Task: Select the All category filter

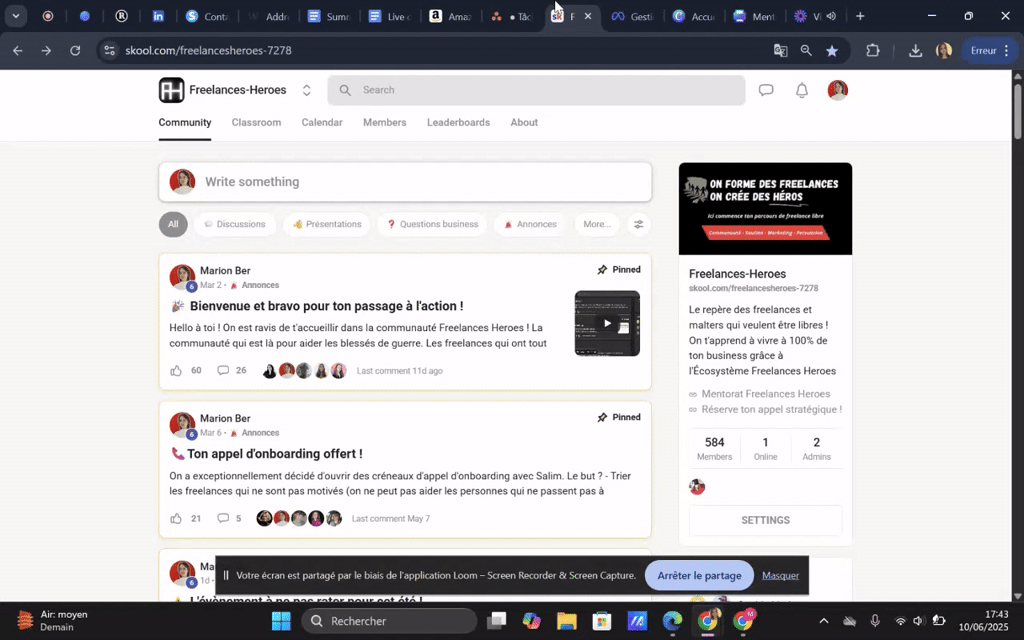Action: [x=173, y=224]
